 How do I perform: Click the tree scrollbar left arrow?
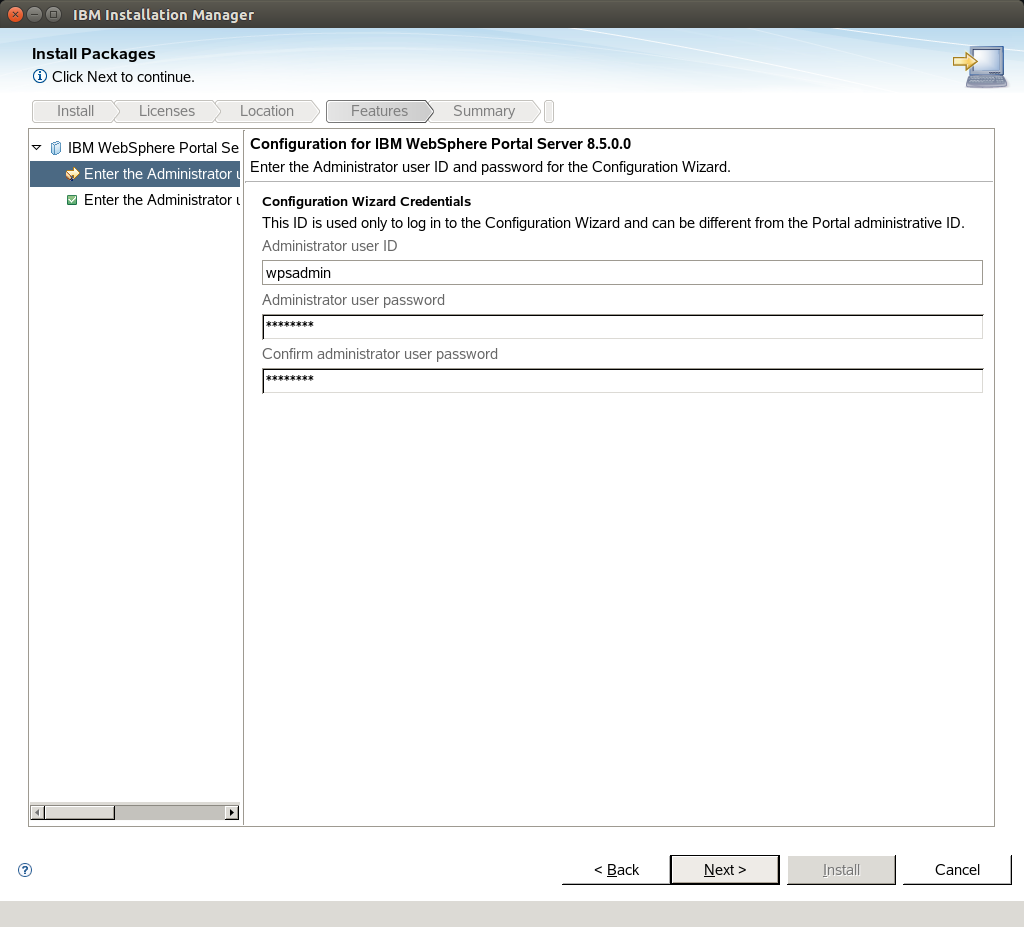click(37, 812)
